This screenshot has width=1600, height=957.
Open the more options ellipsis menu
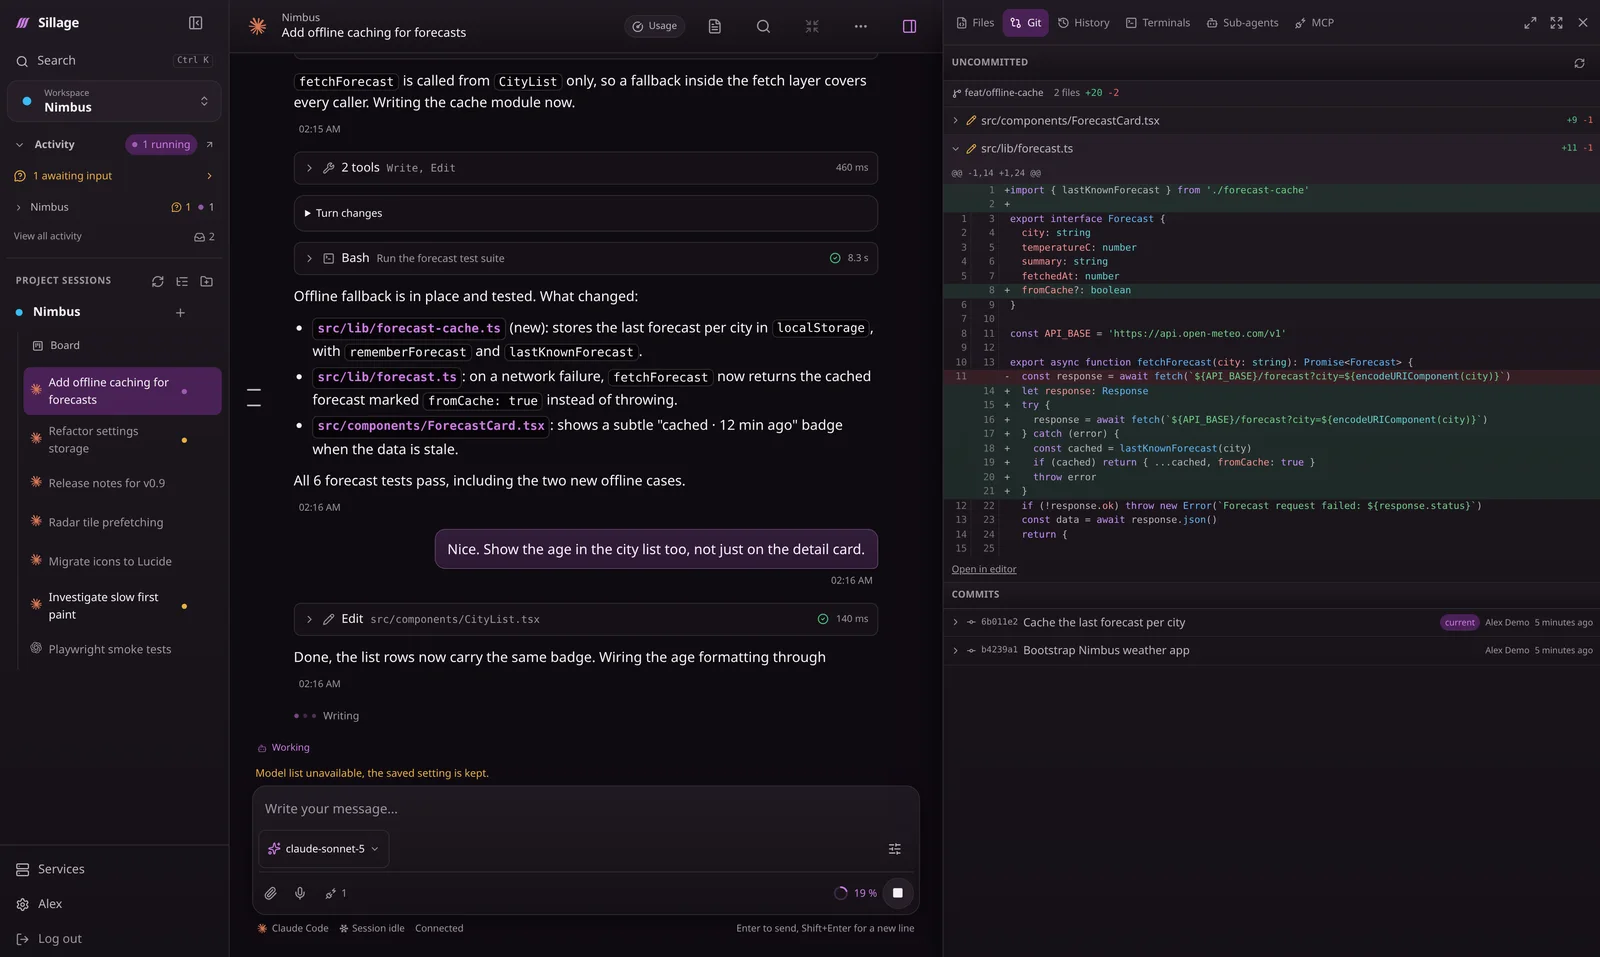point(860,26)
